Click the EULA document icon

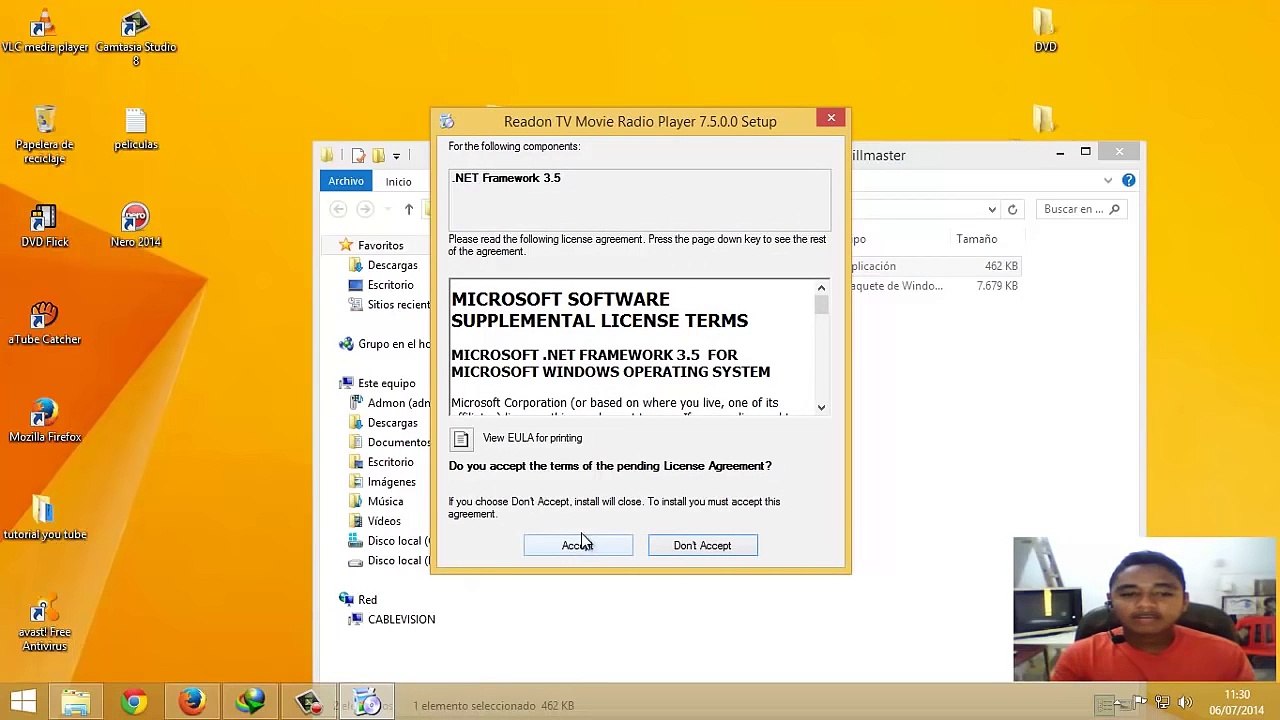click(461, 438)
